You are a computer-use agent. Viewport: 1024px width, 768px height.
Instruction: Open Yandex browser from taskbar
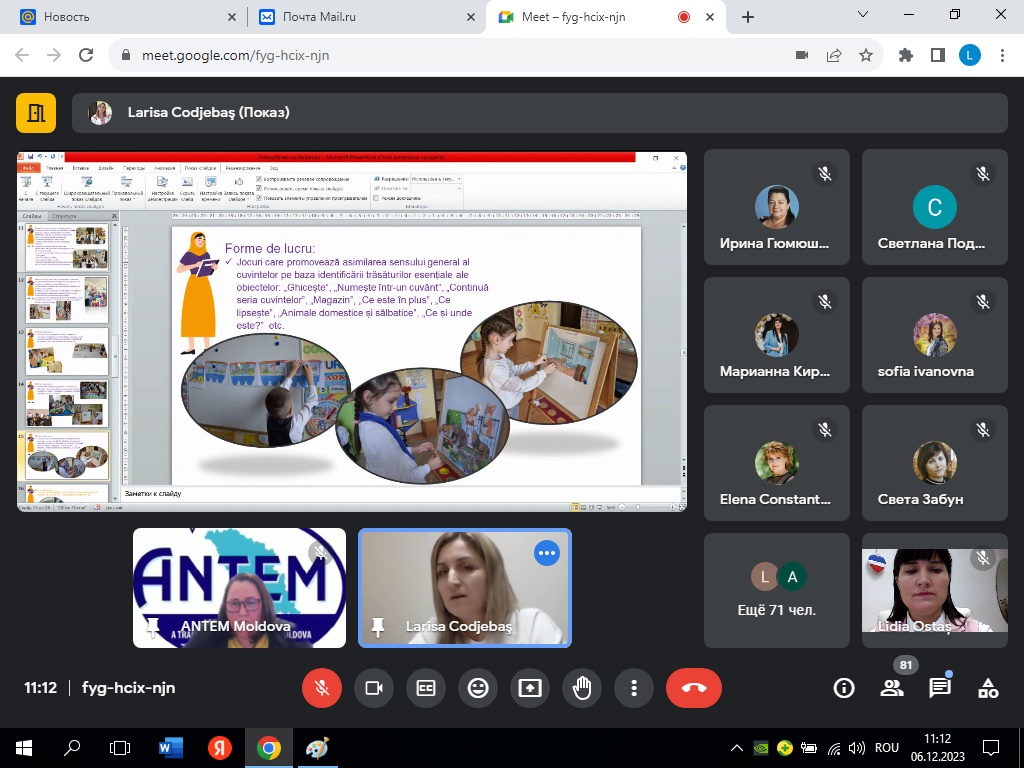[x=219, y=748]
